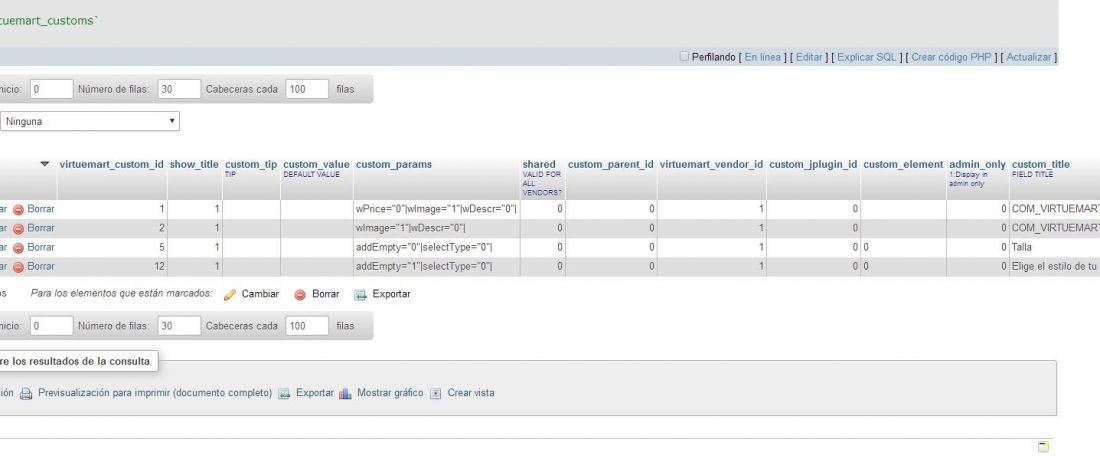Click the top Número de filas input
This screenshot has width=1100, height=472.
179,89
